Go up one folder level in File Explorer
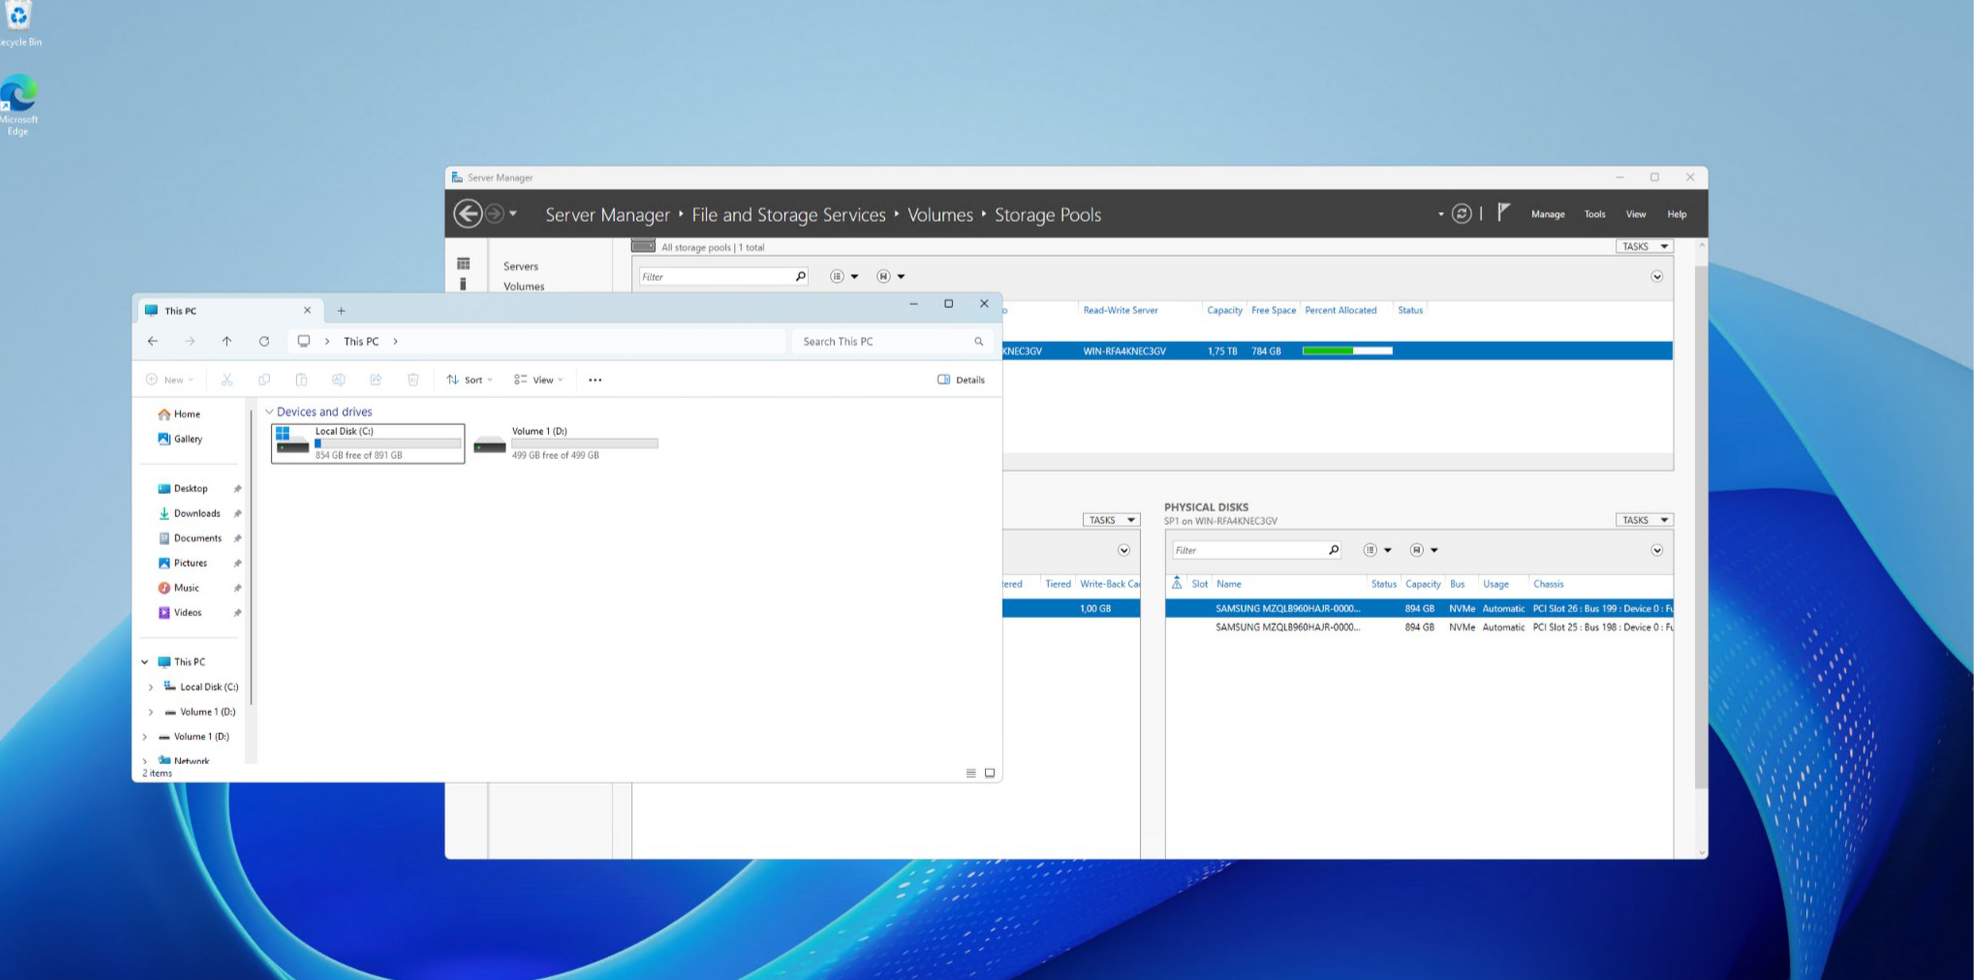Screen dimensions: 1975x980 (227, 342)
